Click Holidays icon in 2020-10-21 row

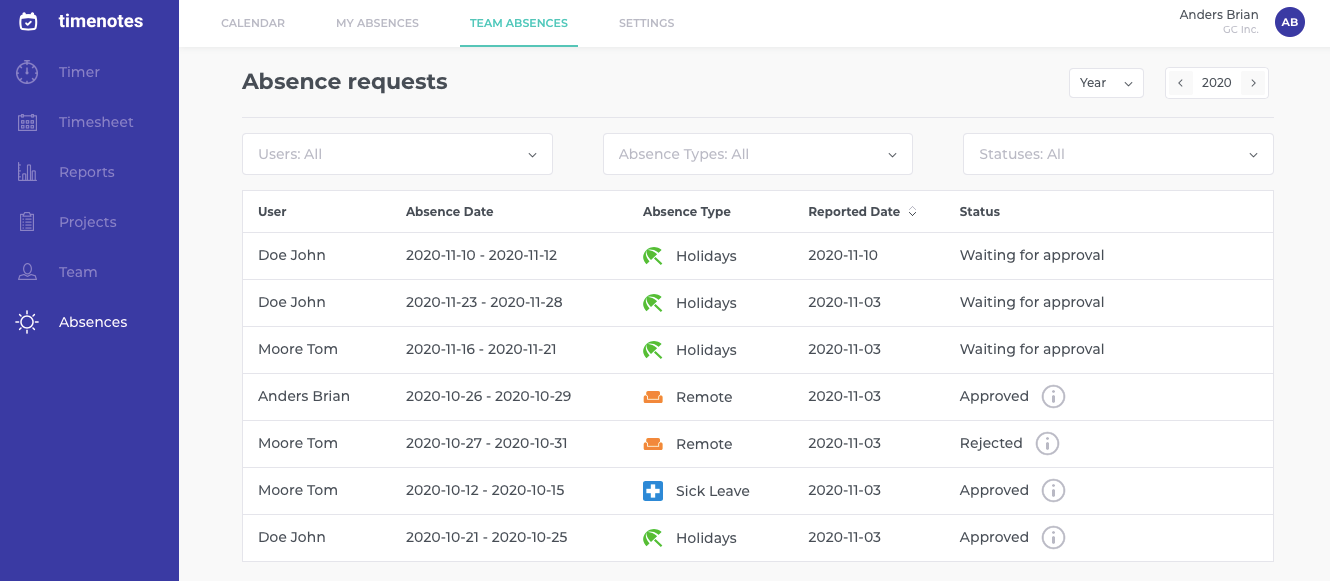(x=653, y=538)
